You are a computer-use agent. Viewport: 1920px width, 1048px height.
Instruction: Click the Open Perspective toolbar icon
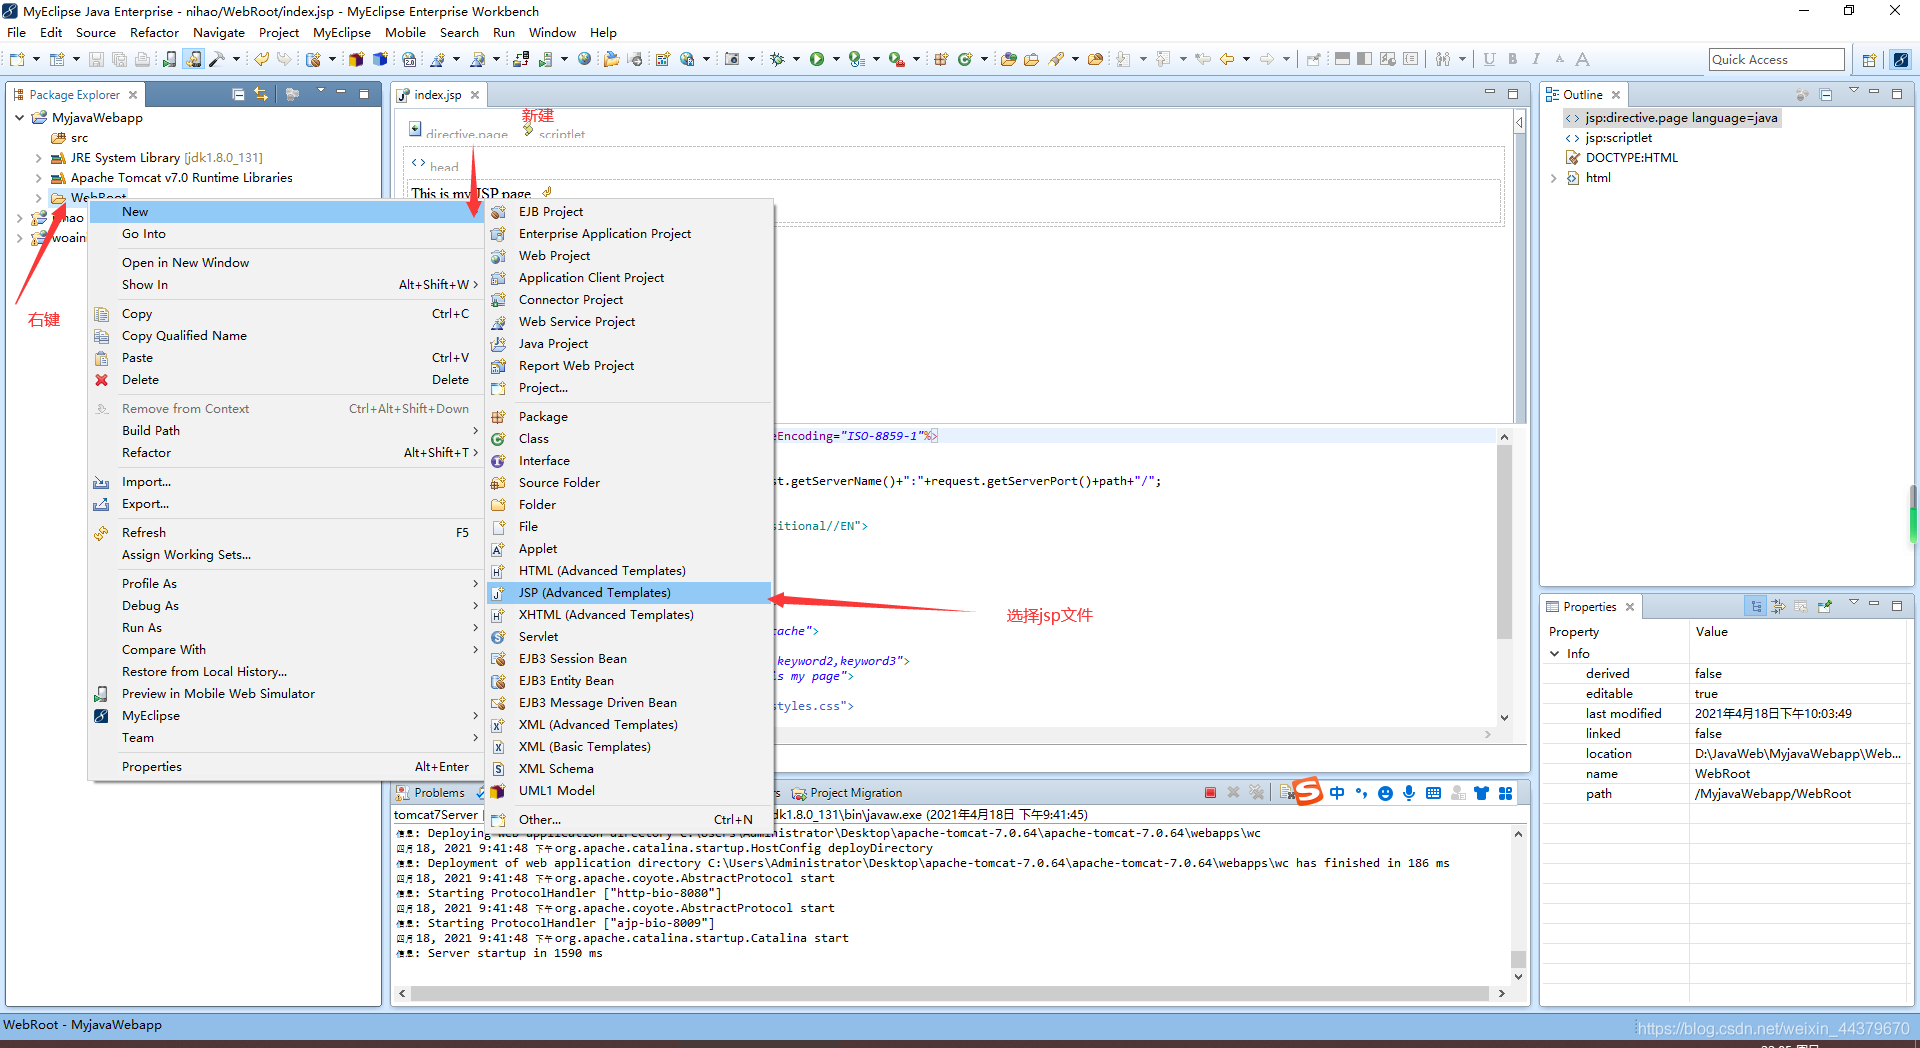[1869, 60]
